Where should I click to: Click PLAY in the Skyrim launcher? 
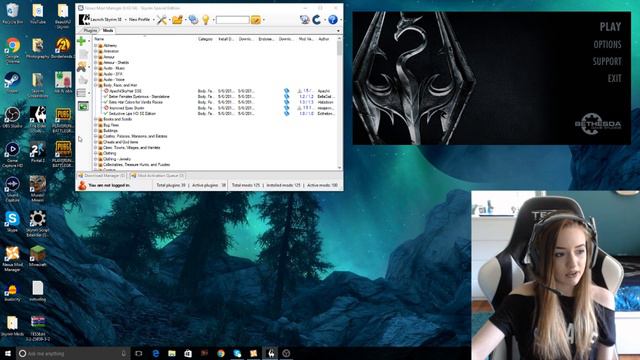point(610,27)
